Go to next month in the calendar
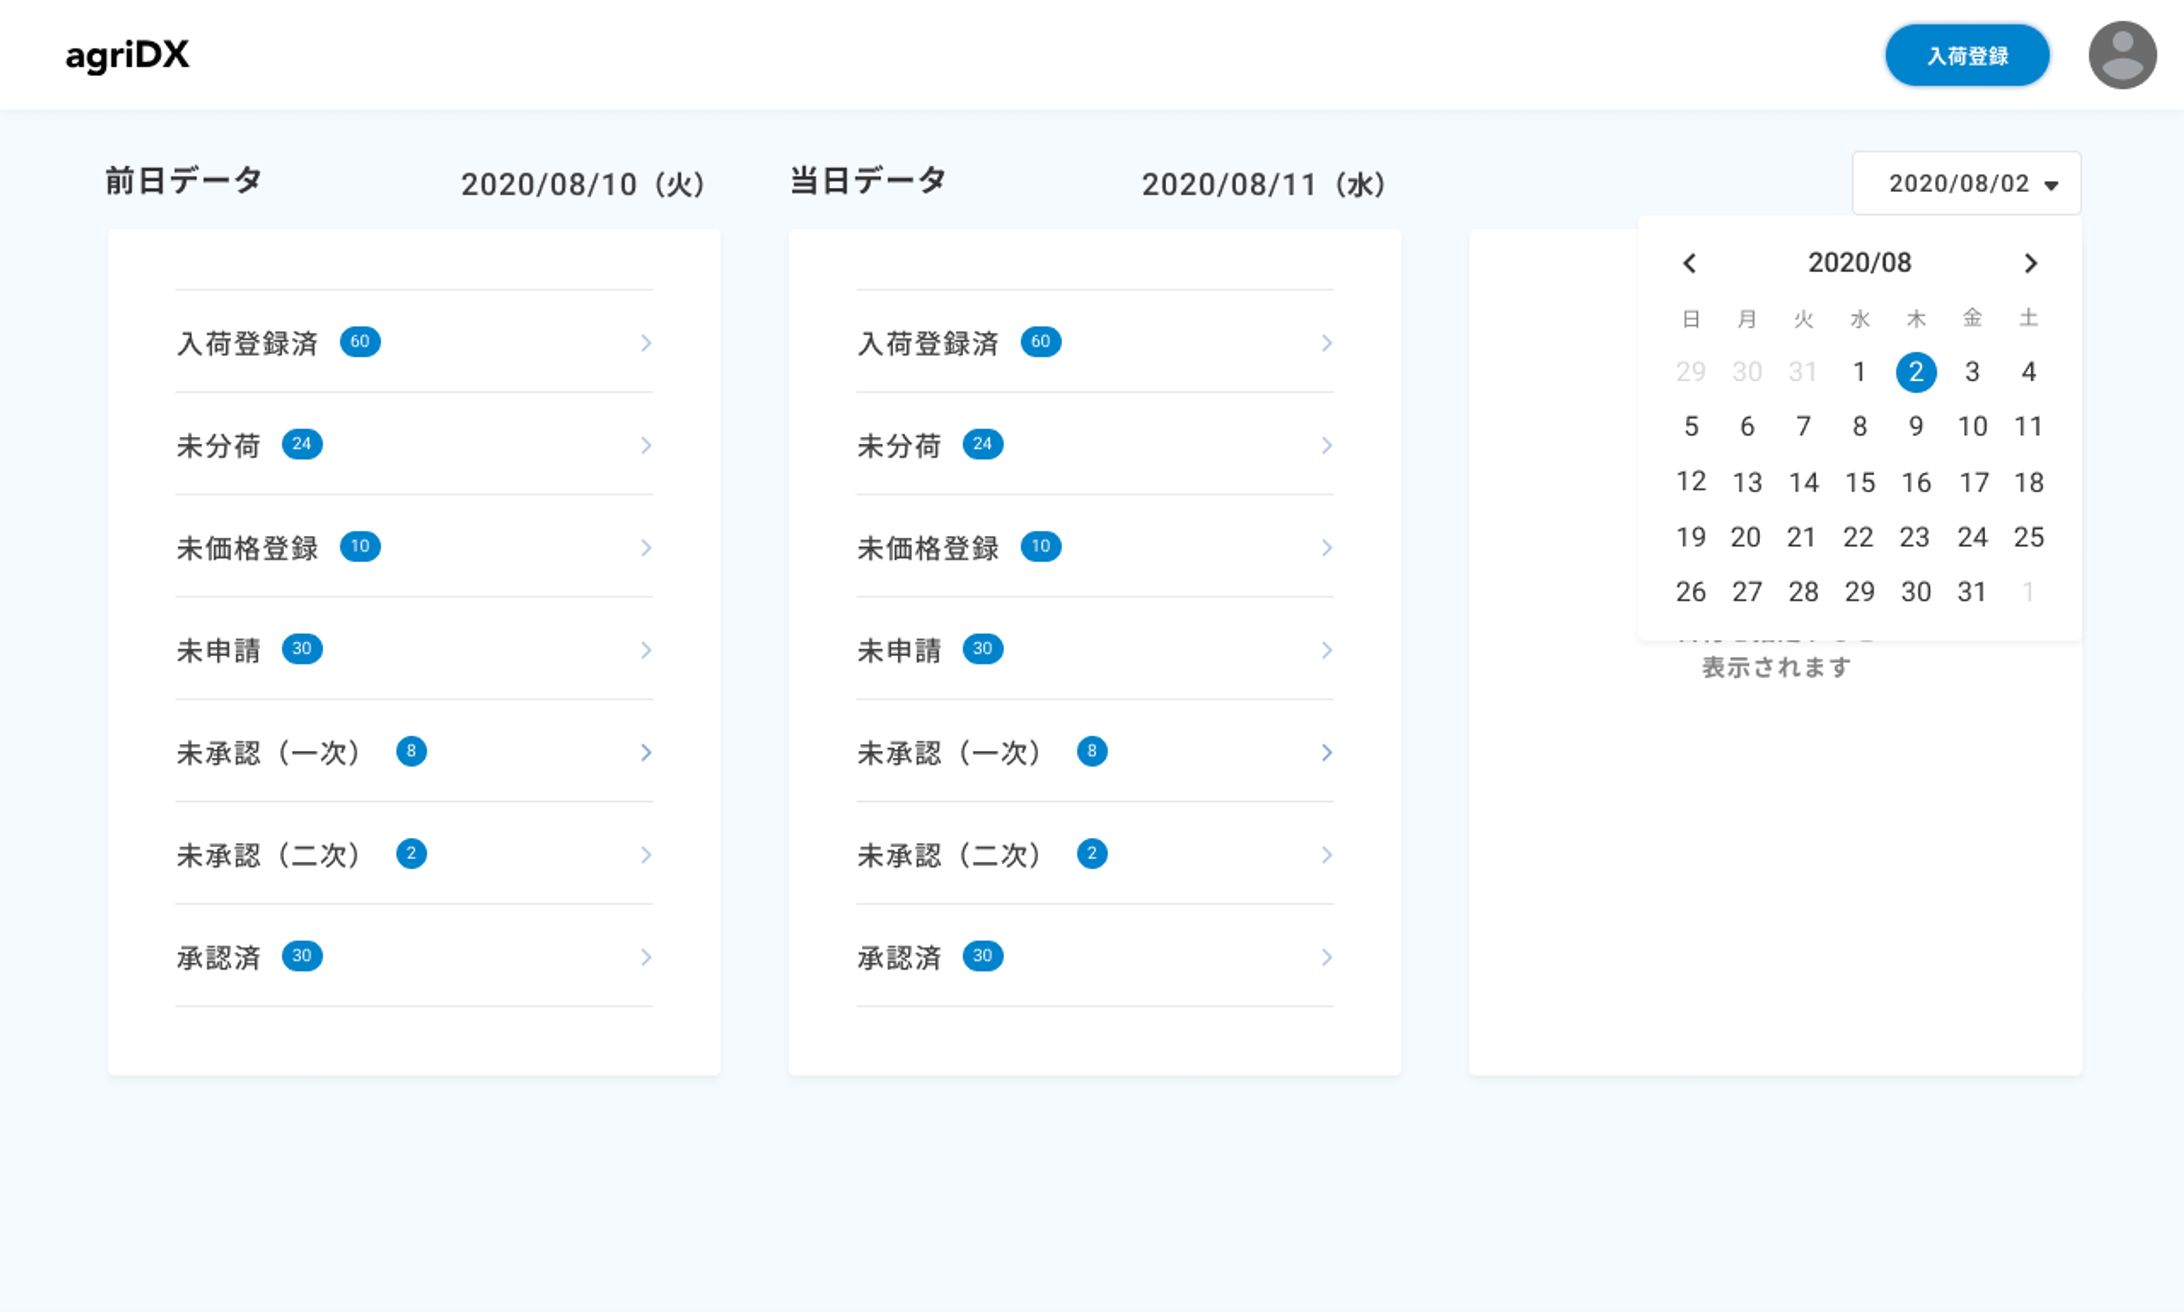This screenshot has width=2184, height=1312. (2031, 263)
